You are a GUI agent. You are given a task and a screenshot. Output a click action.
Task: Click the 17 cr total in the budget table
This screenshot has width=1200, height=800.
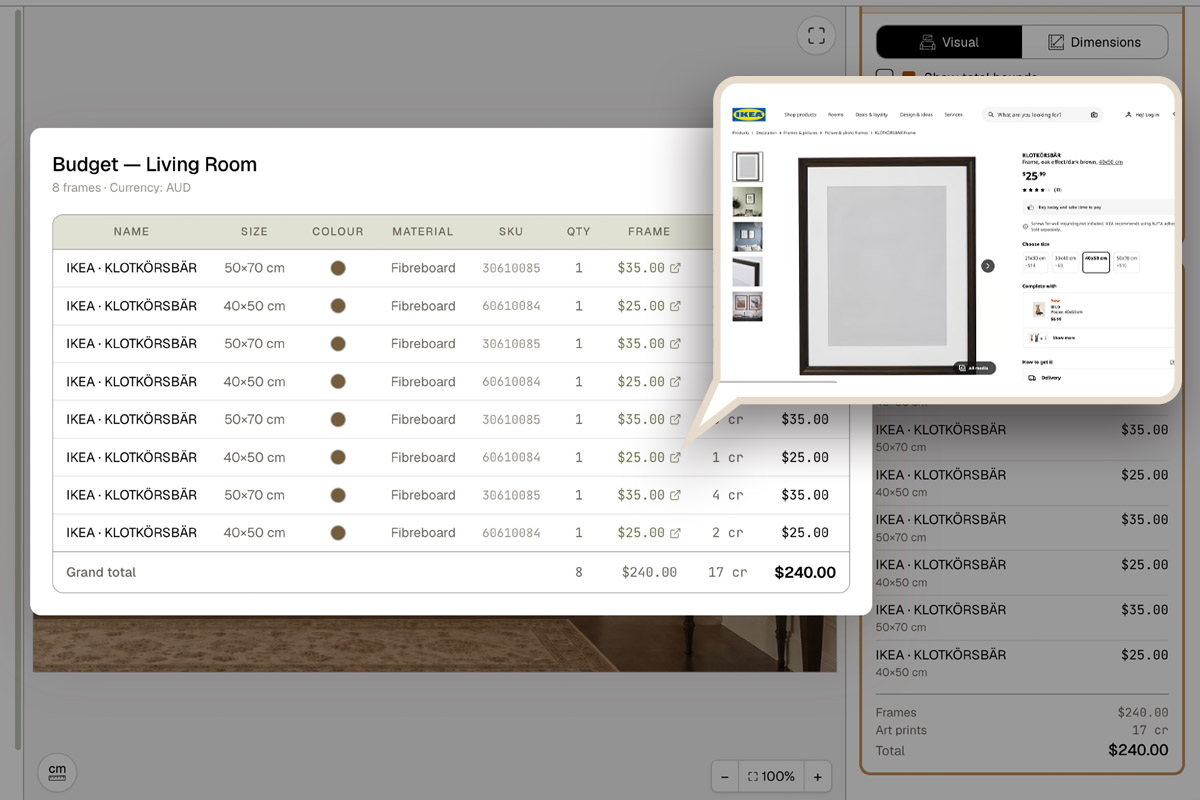727,573
